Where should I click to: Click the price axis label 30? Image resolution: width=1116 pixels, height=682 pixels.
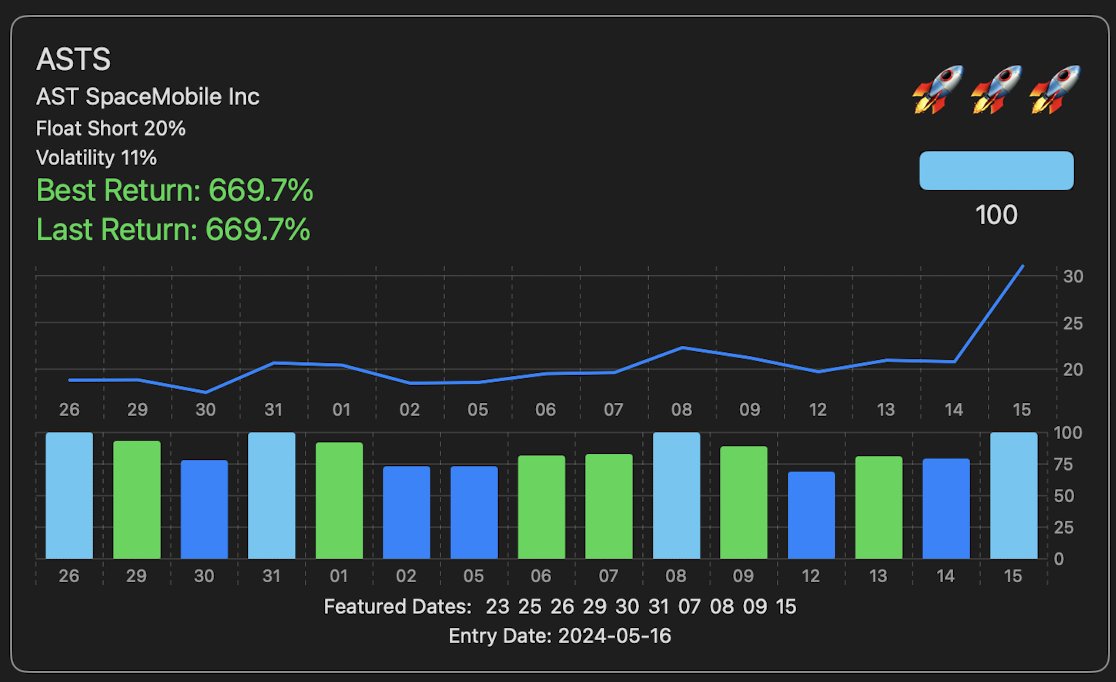(x=1073, y=276)
